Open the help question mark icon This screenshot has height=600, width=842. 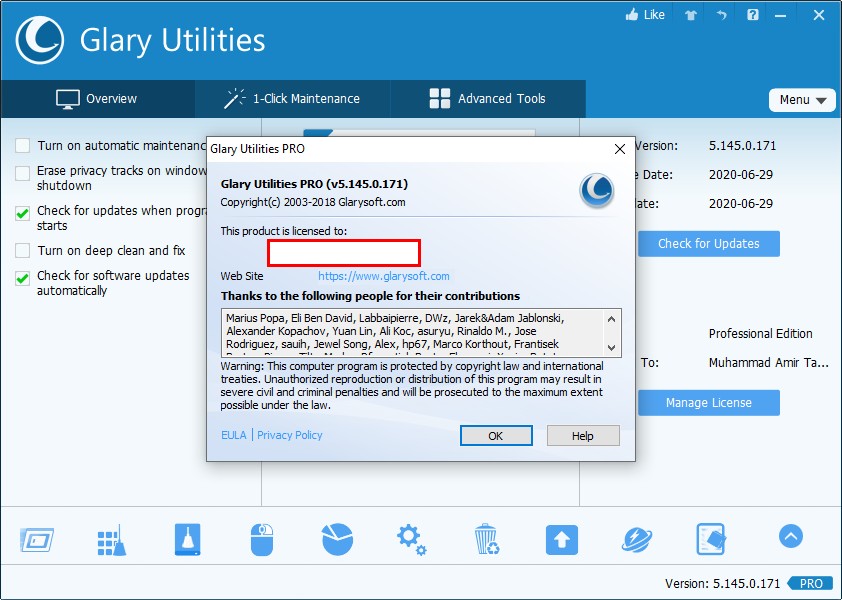[753, 15]
